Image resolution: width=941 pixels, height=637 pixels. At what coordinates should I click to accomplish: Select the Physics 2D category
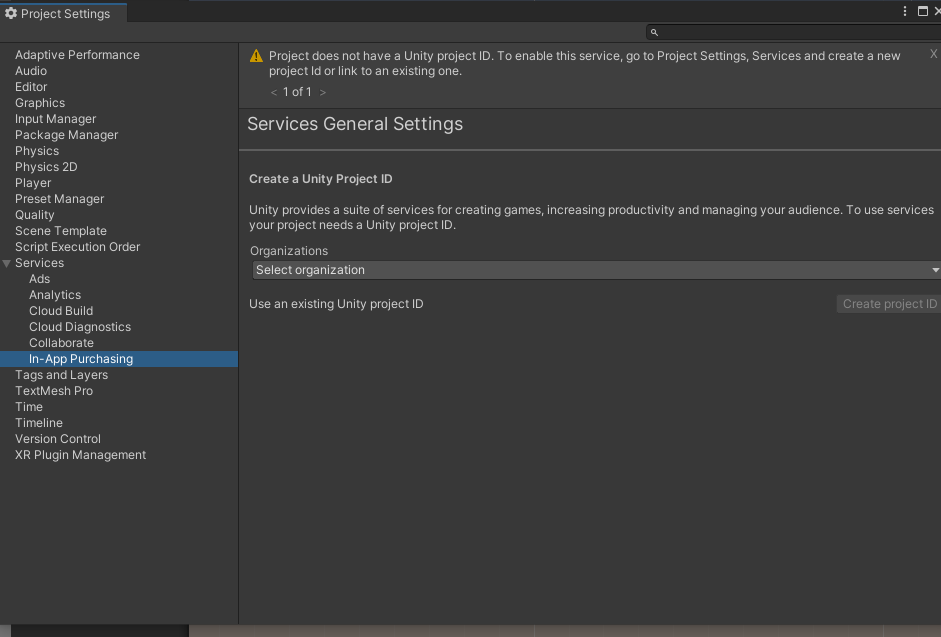point(46,167)
